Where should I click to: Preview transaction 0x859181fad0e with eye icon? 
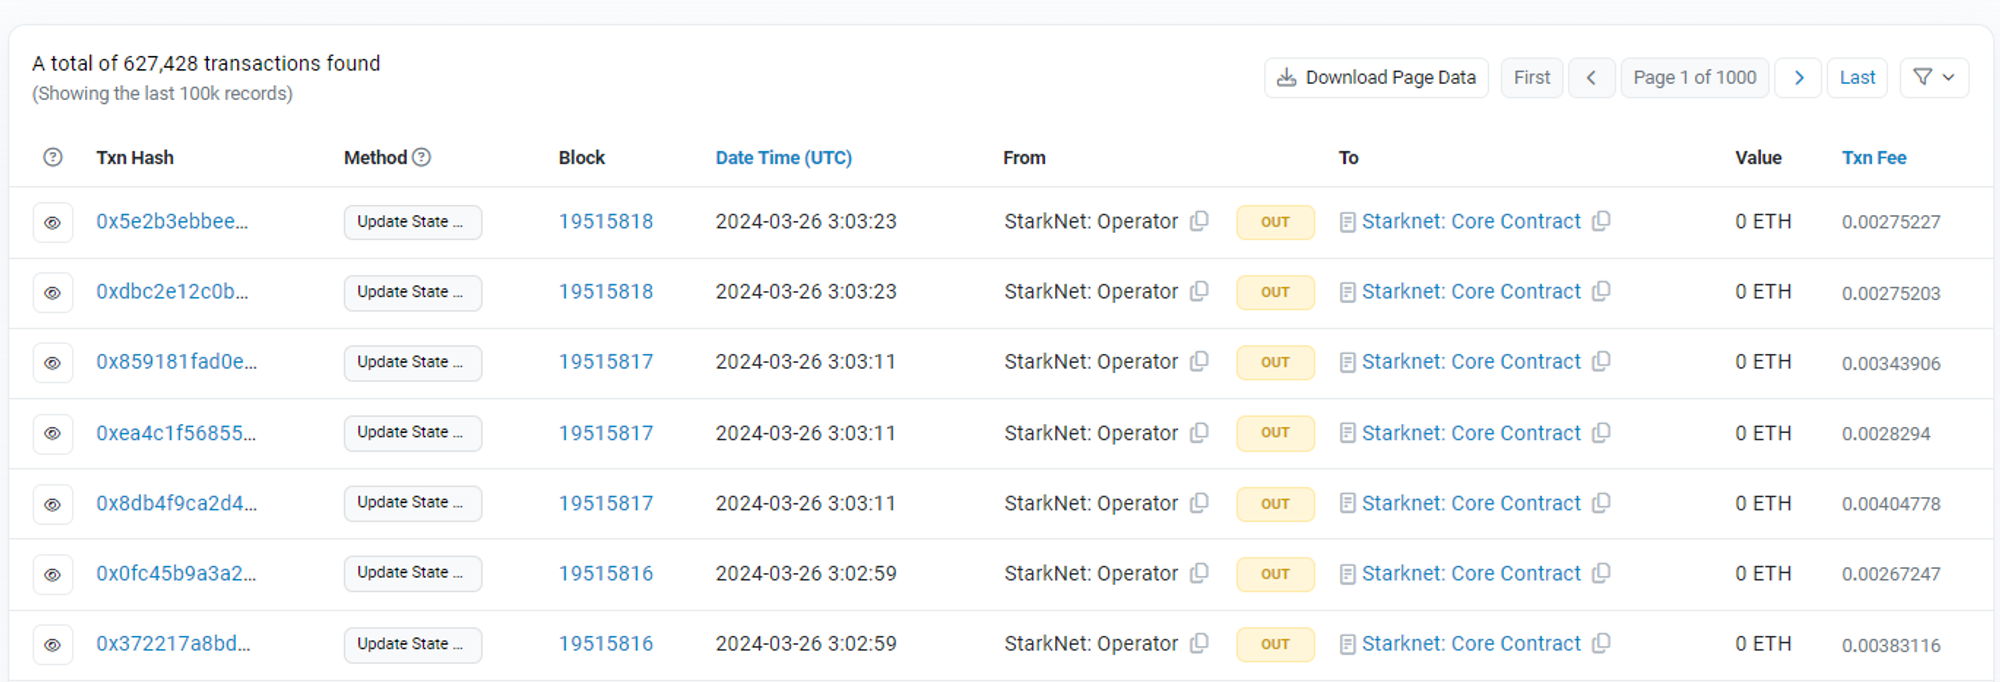(x=53, y=363)
